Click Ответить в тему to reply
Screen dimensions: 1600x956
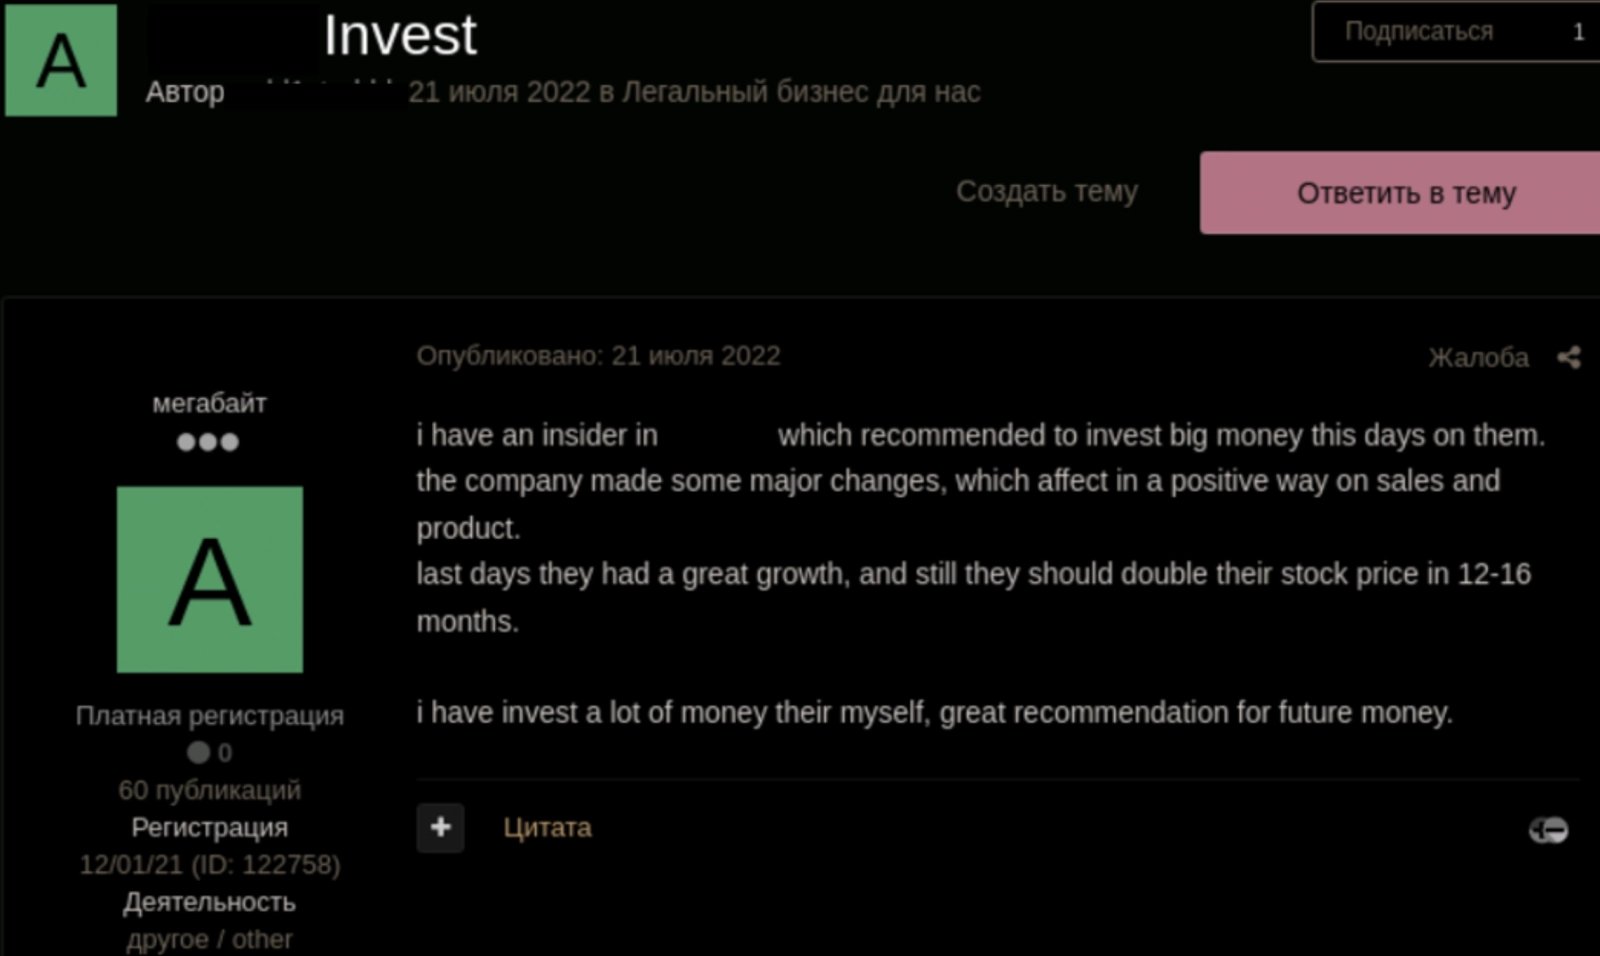pos(1405,193)
